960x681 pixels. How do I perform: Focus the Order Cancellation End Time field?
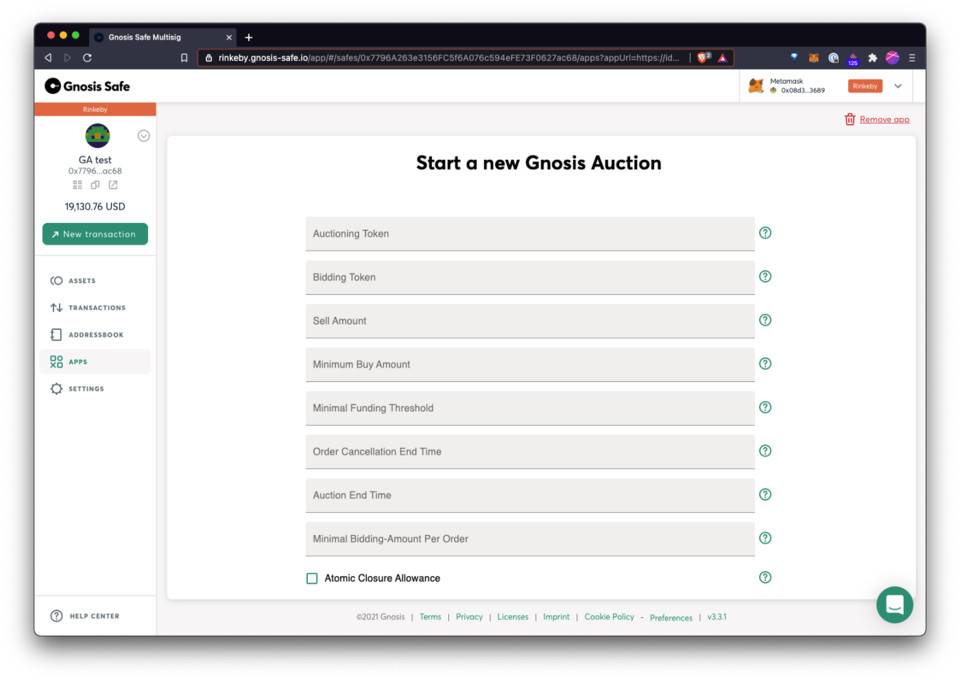530,451
